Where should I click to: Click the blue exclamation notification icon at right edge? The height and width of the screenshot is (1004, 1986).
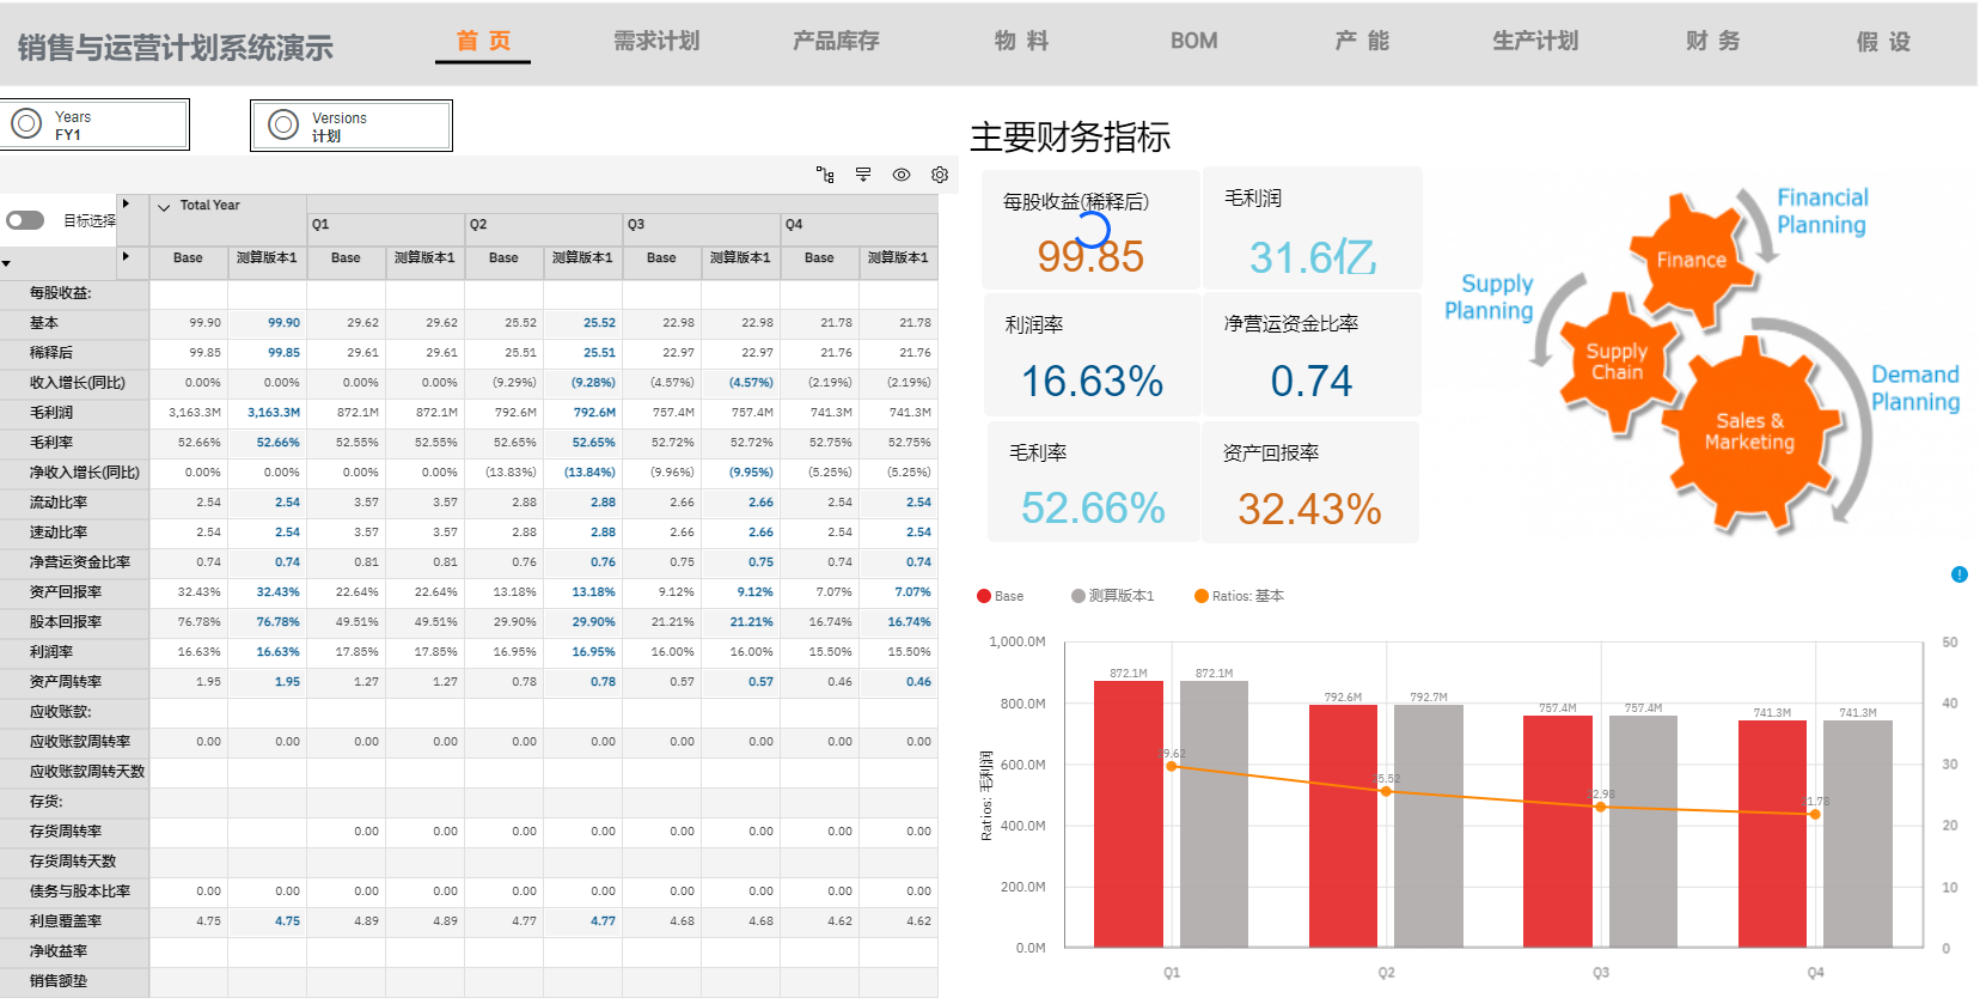1962,574
